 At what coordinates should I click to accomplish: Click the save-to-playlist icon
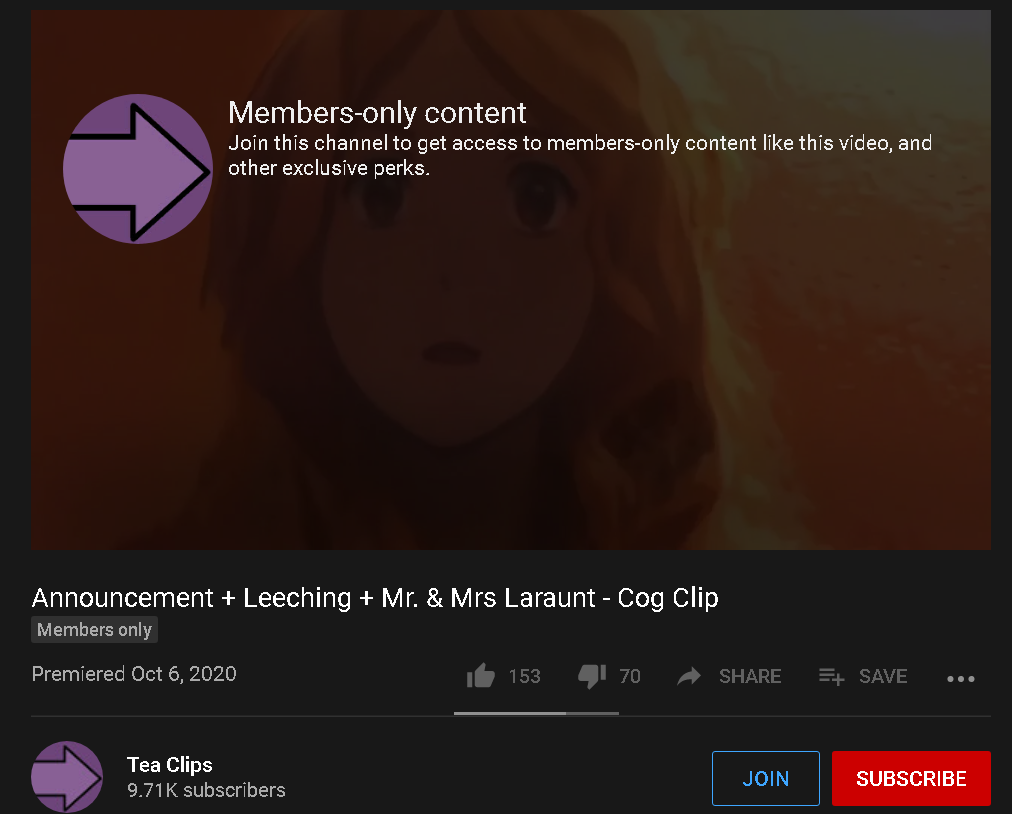click(831, 676)
